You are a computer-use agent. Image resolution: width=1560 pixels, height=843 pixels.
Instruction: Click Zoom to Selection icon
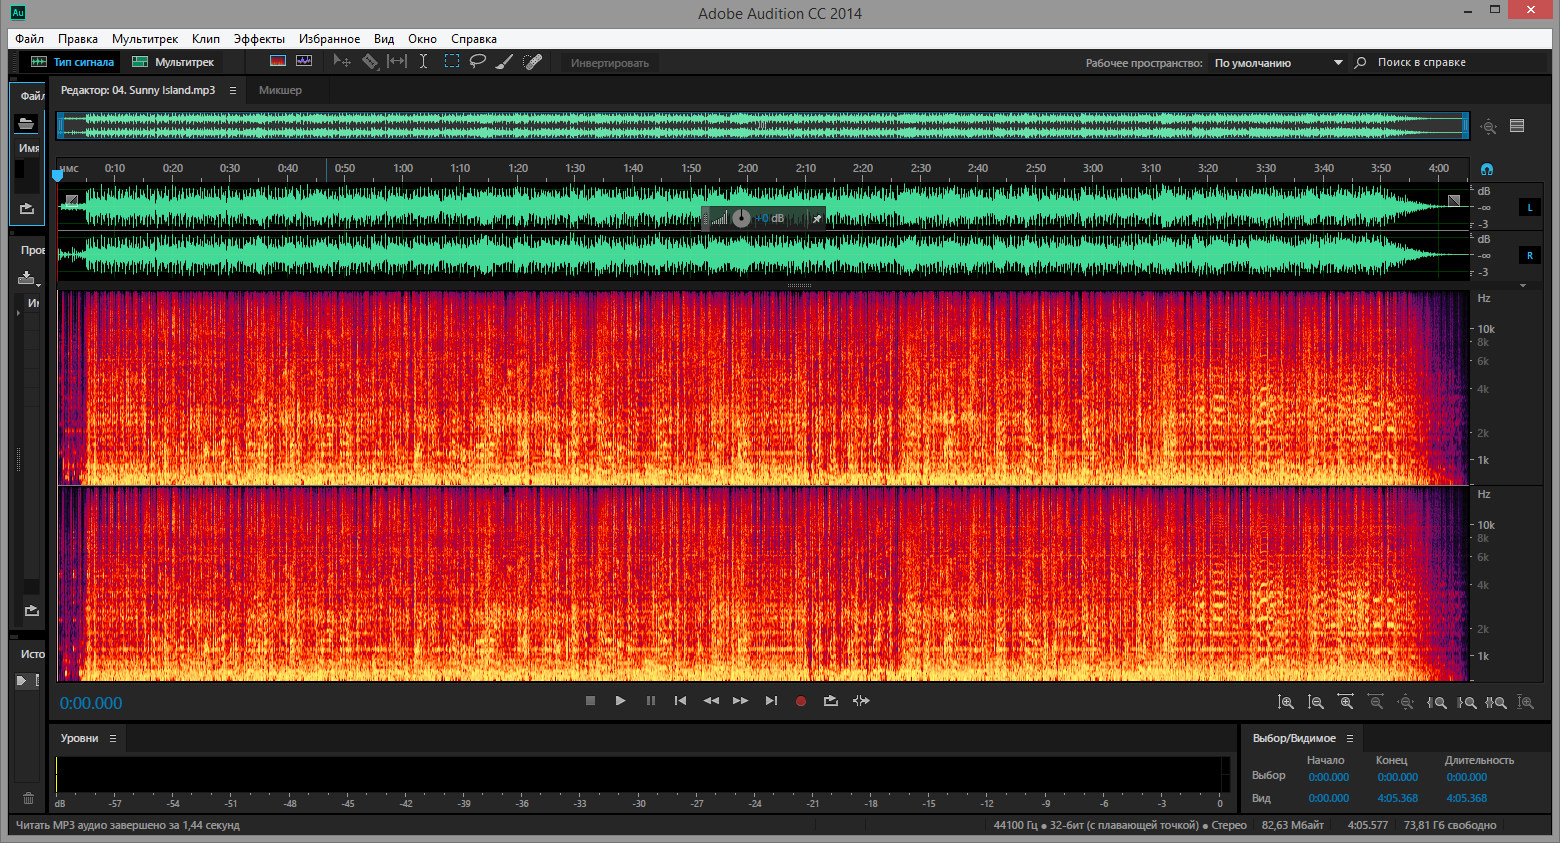coord(1496,703)
